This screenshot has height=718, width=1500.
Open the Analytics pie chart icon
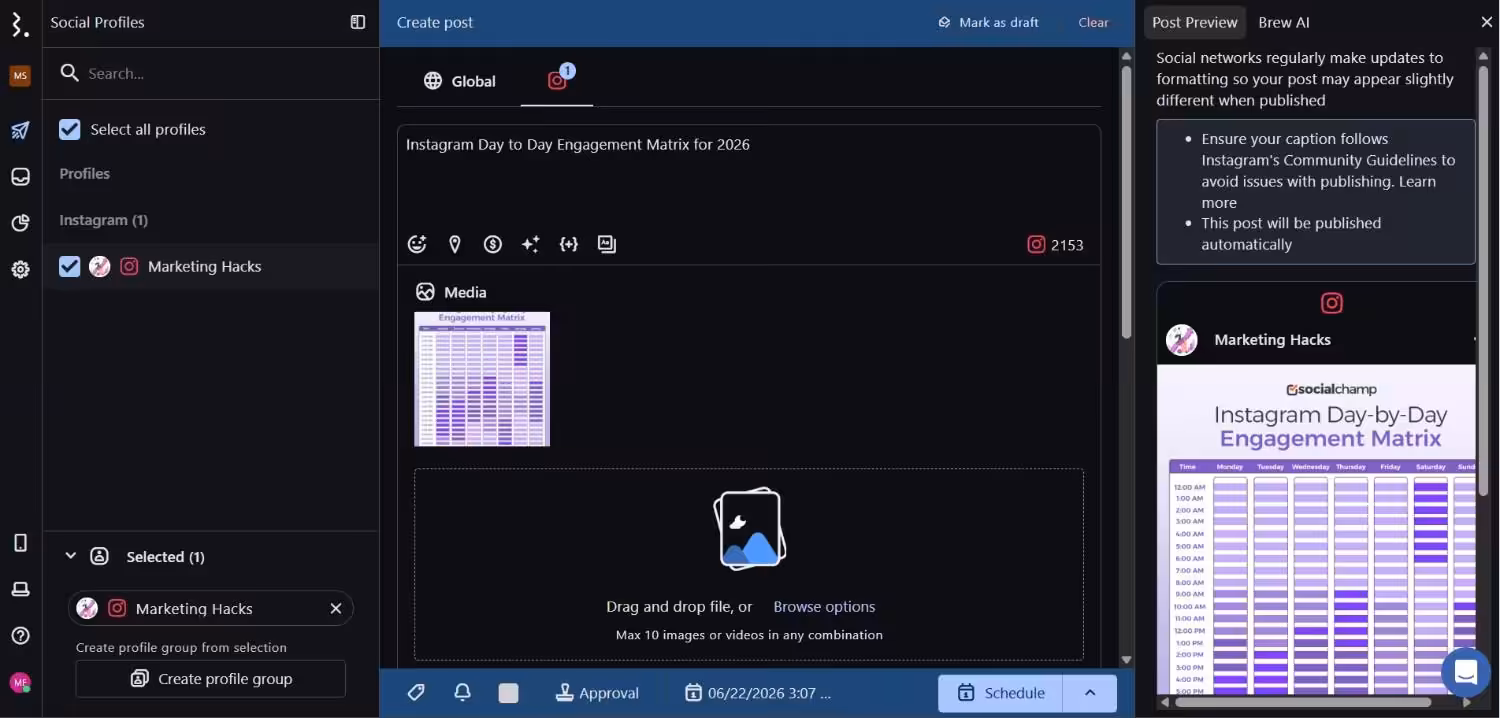point(20,223)
